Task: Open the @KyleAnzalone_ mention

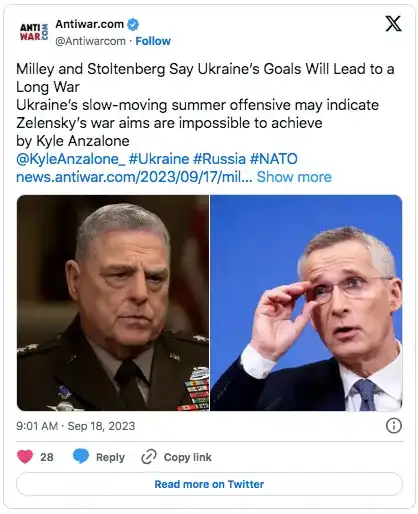Action: pos(71,159)
